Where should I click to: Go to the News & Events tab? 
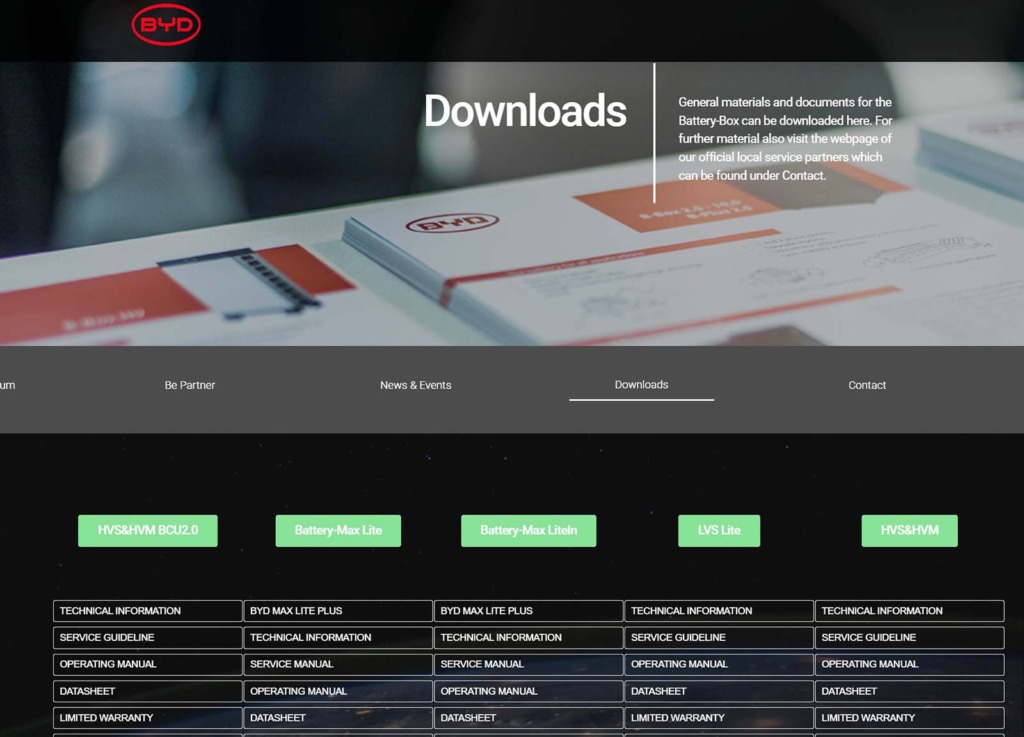[x=415, y=385]
